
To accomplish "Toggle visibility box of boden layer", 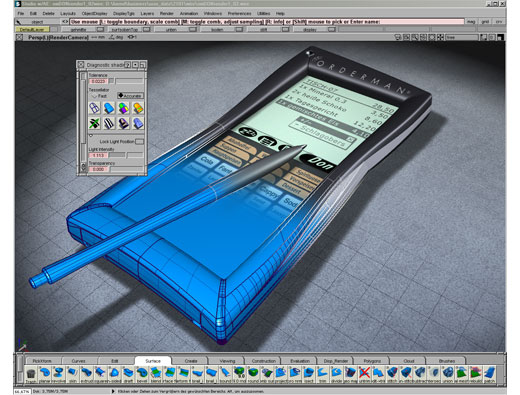I will click(239, 29).
